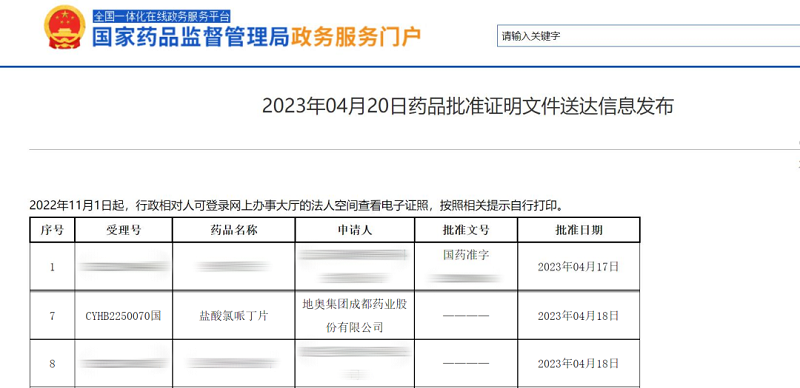Select the 地奥集团成都药业股份有限公司 applicant cell
800x388 pixels.
[x=355, y=316]
